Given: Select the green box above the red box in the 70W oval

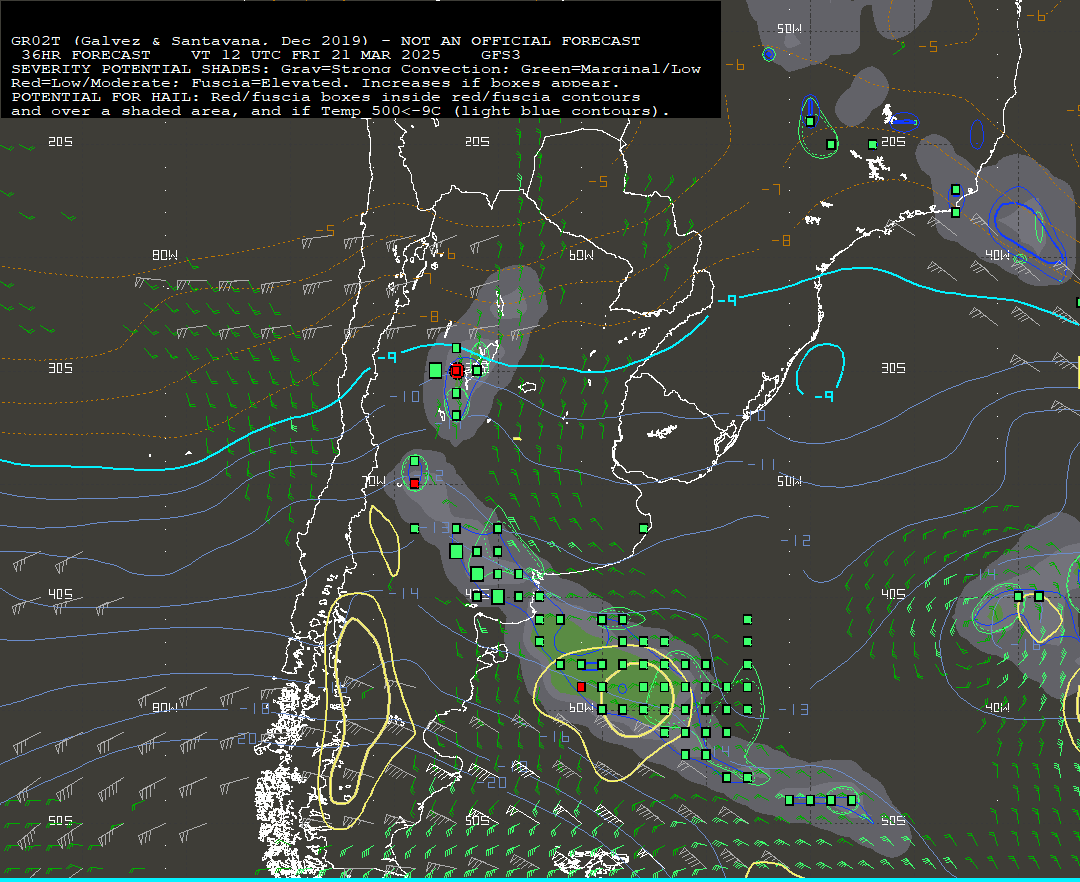Looking at the screenshot, I should point(415,461).
